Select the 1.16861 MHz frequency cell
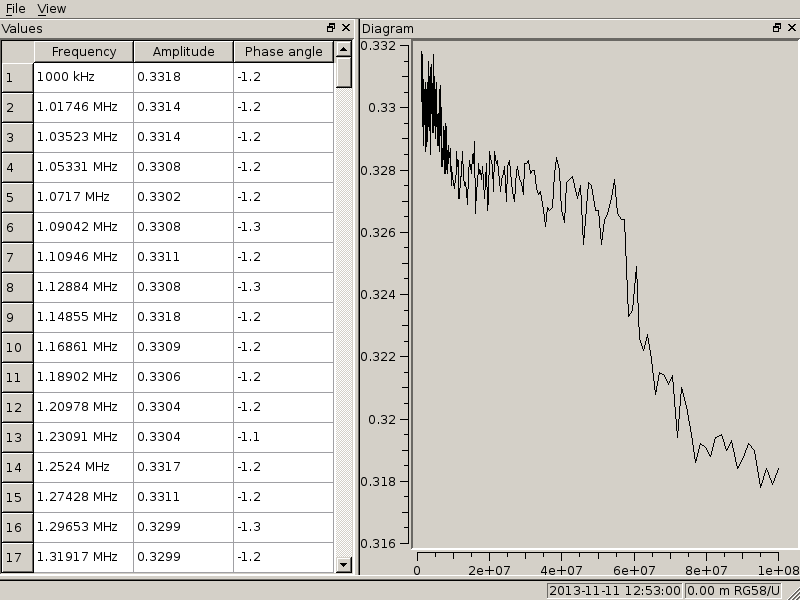 click(84, 347)
